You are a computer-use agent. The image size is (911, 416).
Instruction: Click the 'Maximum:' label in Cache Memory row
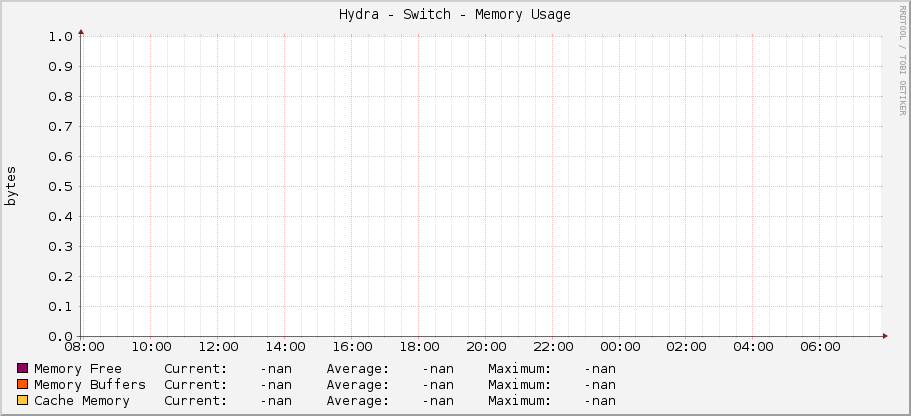click(x=520, y=401)
